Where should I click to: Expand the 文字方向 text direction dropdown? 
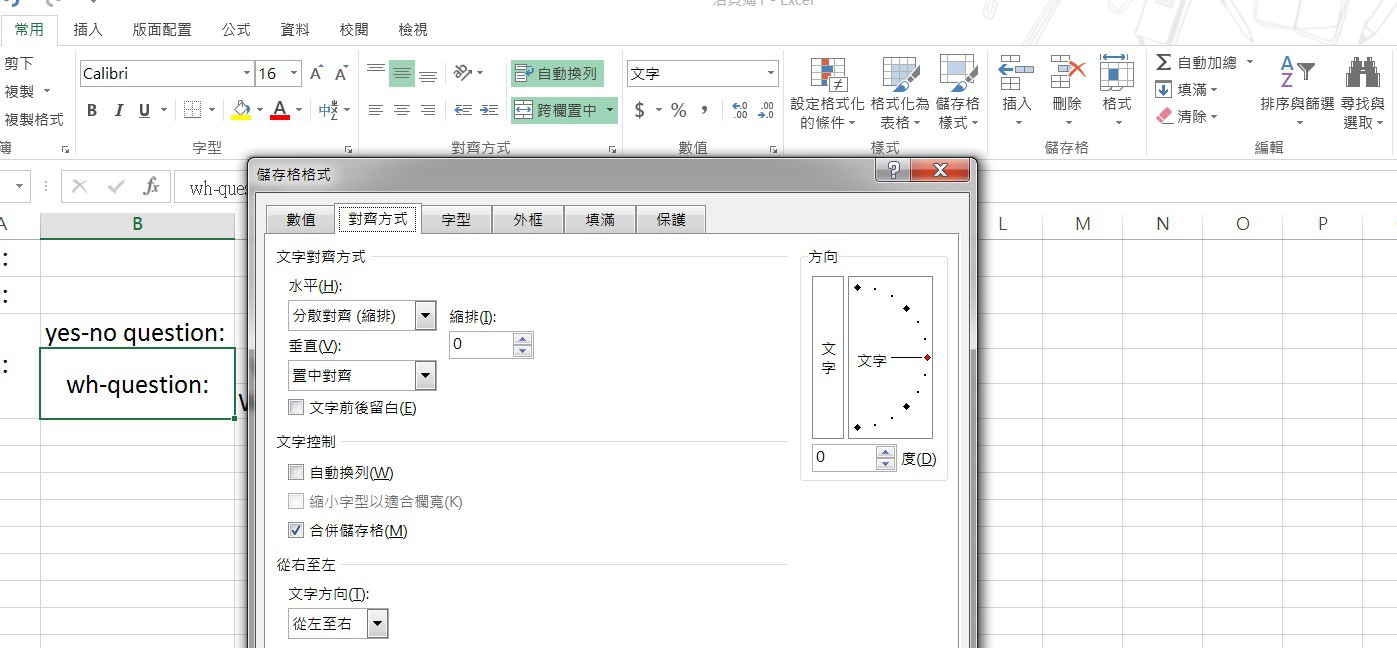pyautogui.click(x=377, y=624)
